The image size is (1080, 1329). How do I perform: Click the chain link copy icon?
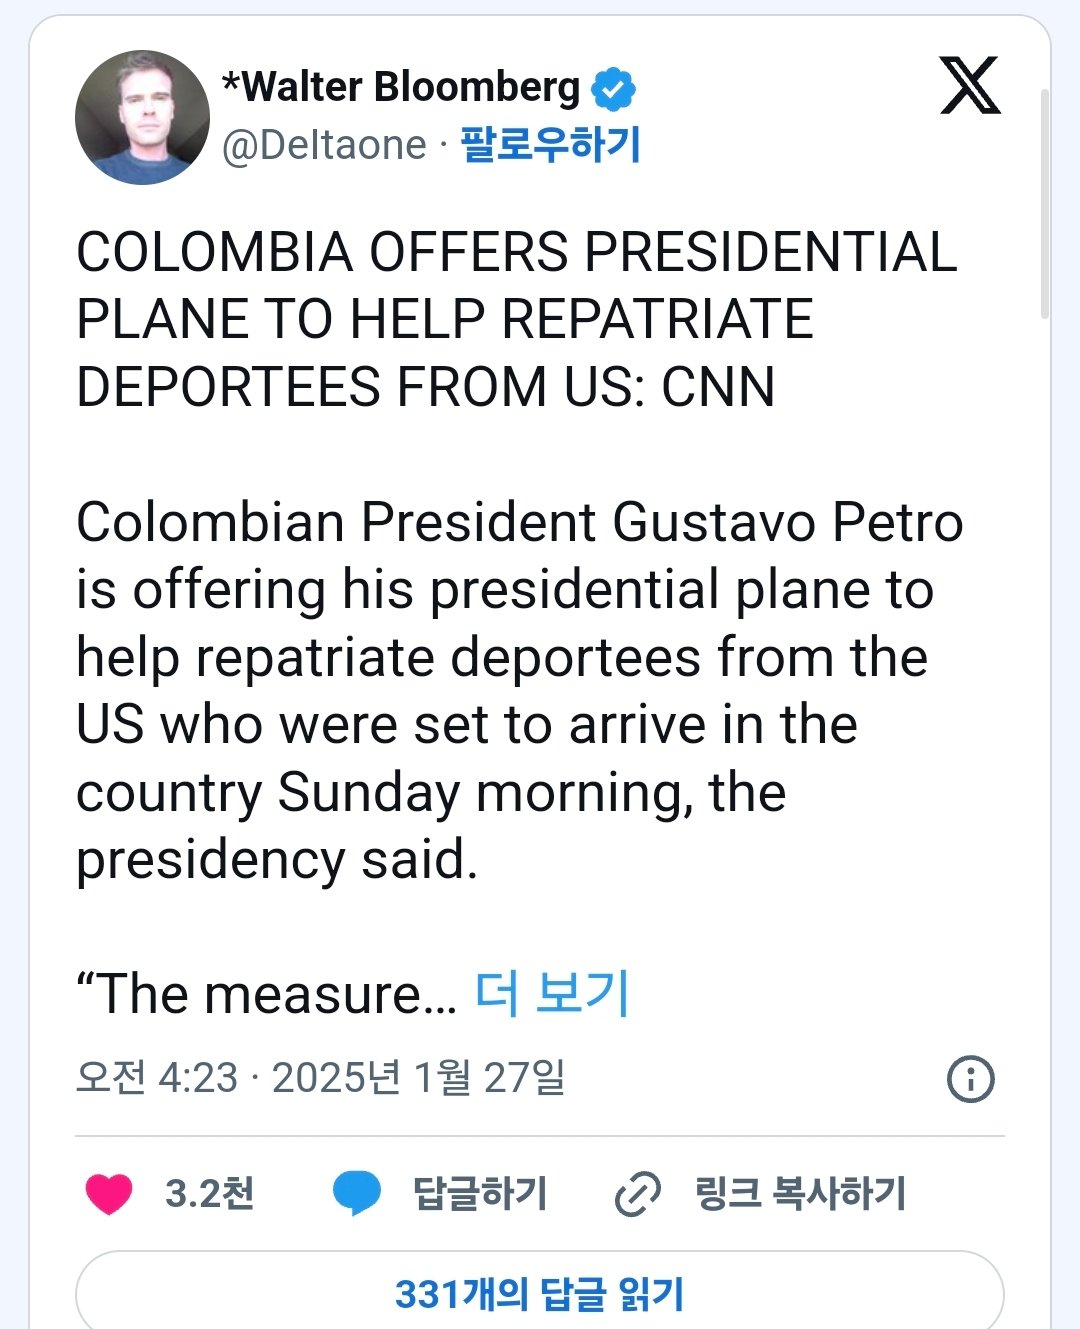(x=637, y=1194)
